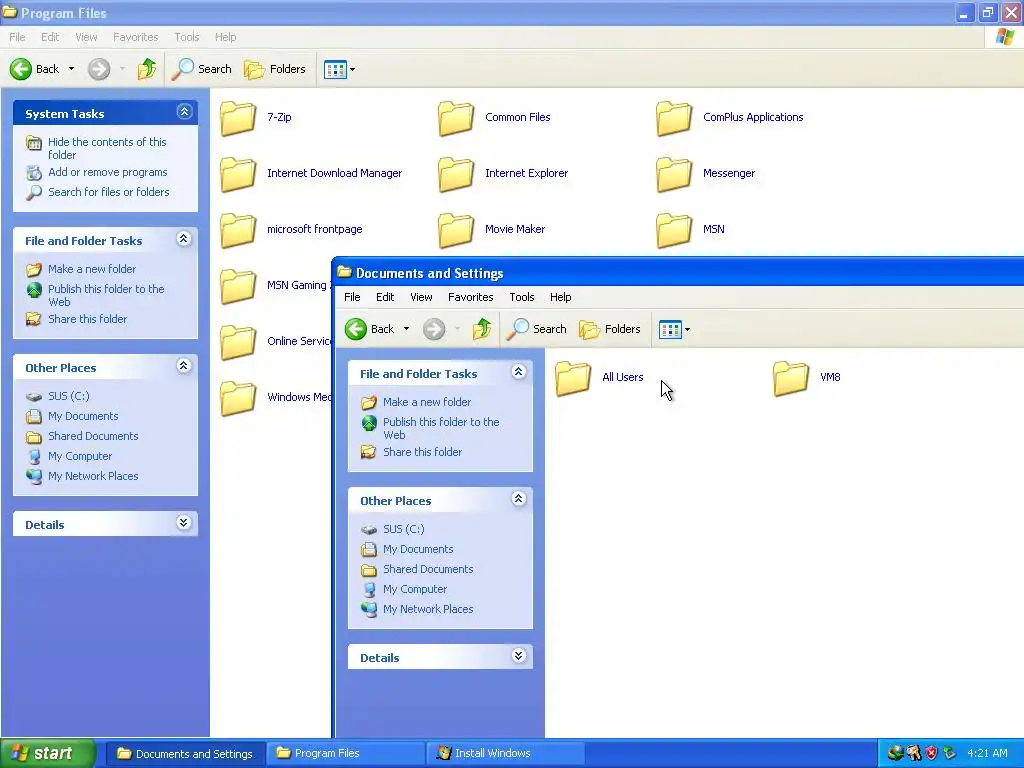The image size is (1024, 768).
Task: Open Back history dropdown in Documents and Settings
Action: point(406,329)
